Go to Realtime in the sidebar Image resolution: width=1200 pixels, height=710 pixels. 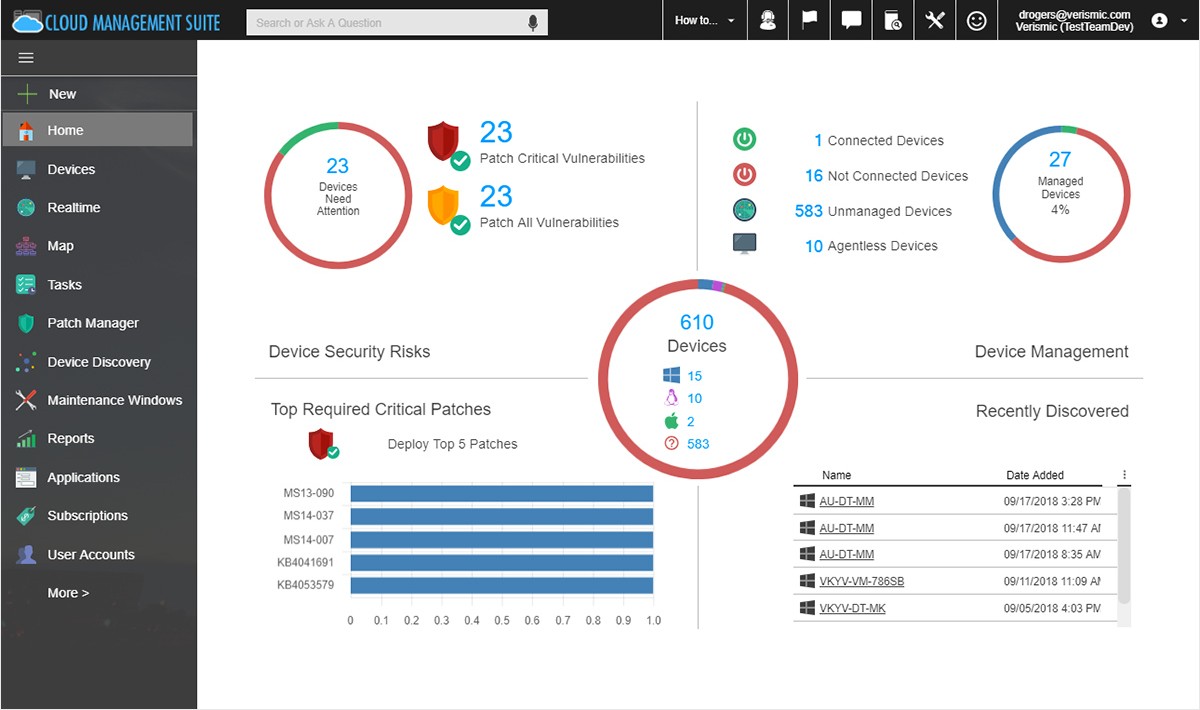pos(99,207)
